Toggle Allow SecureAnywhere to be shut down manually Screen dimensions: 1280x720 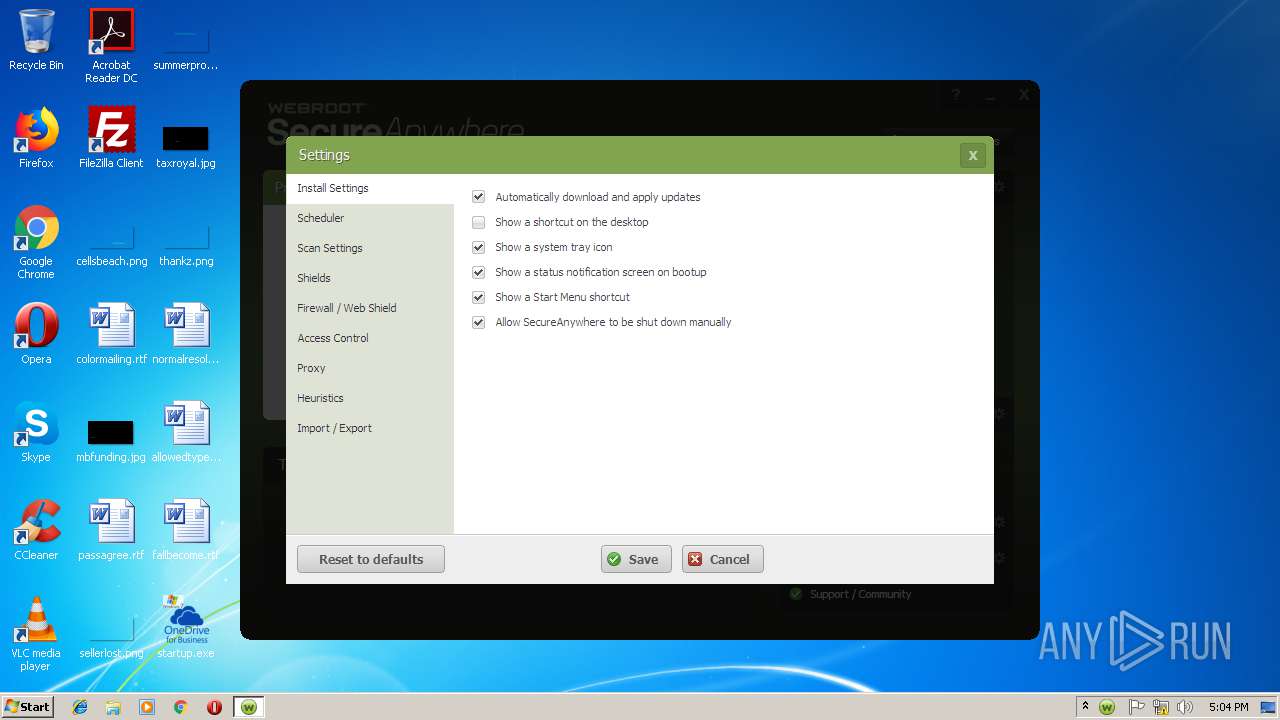point(478,322)
